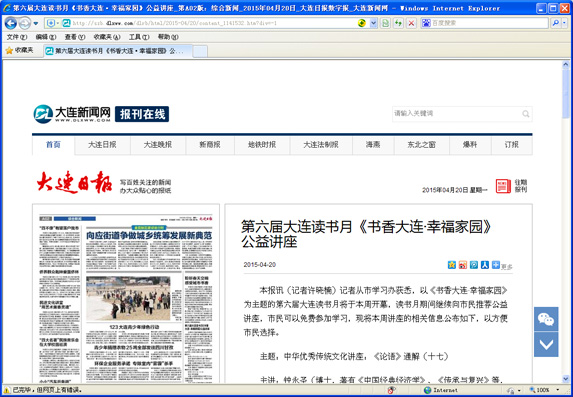Open the Favorites star 收藏夹 button
573x397 pixels.
point(19,50)
